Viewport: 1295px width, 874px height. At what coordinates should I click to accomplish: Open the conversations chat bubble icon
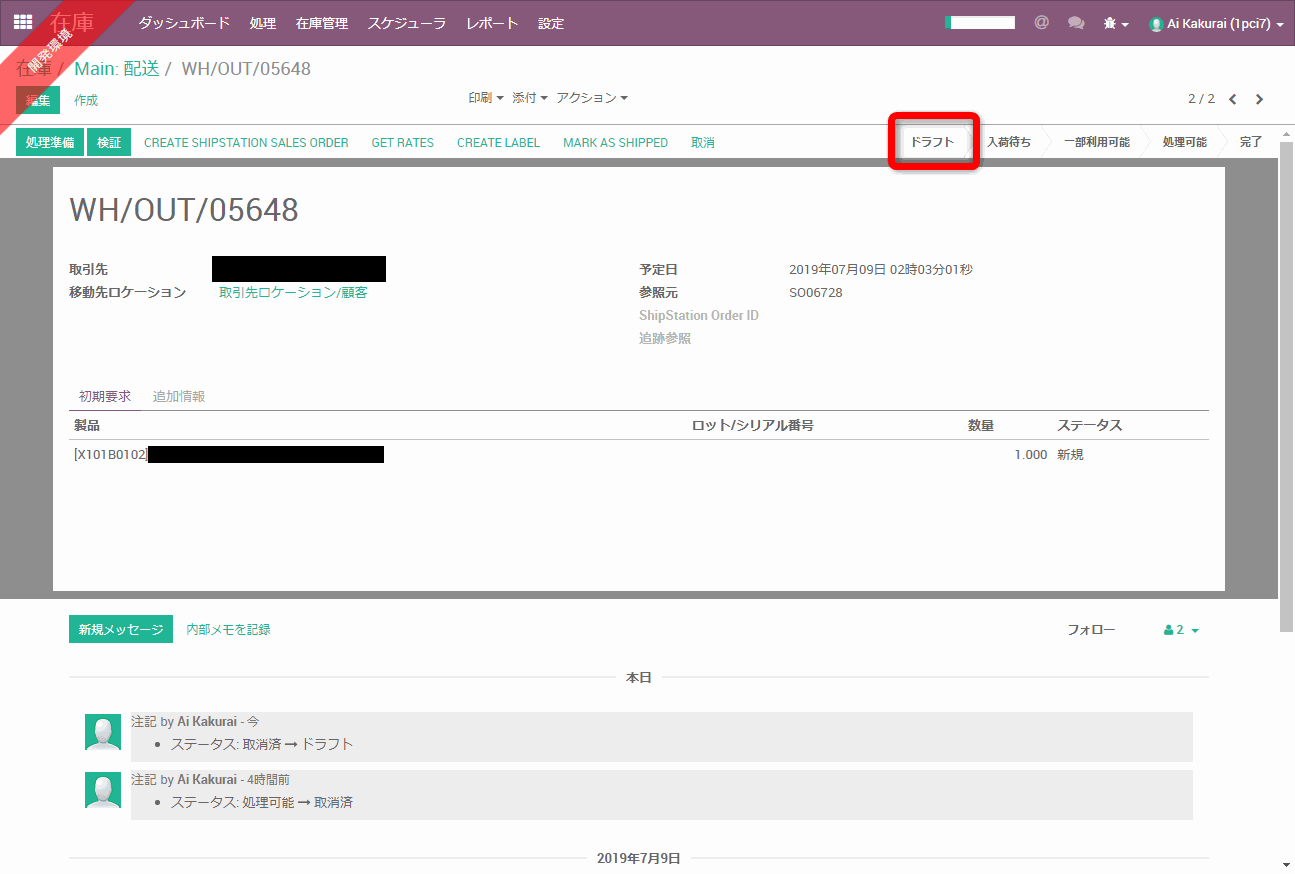(1076, 22)
